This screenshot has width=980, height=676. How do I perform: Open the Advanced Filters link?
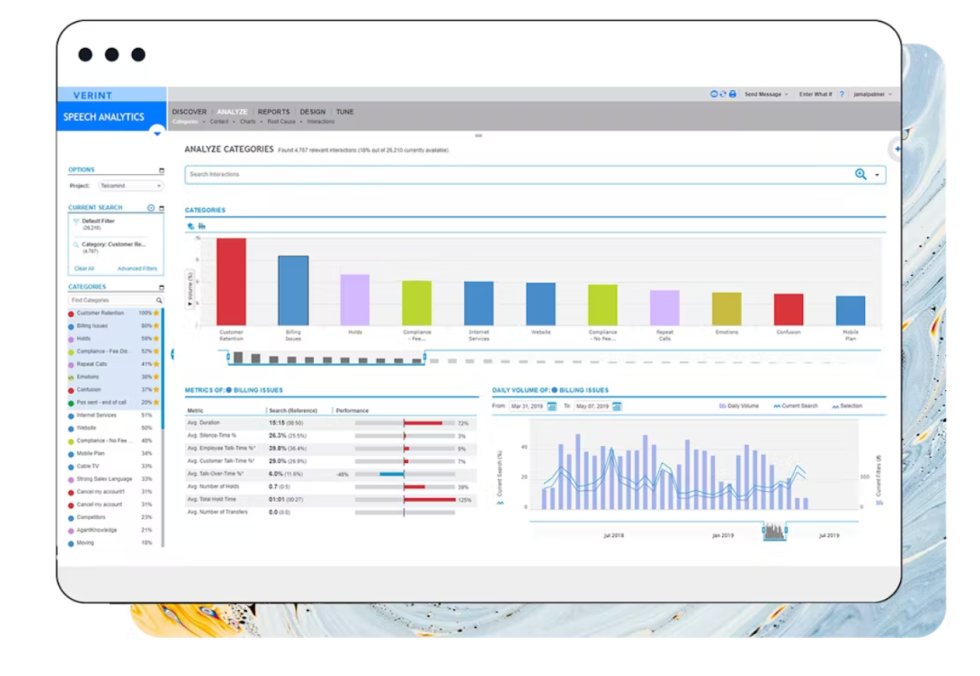pos(137,268)
